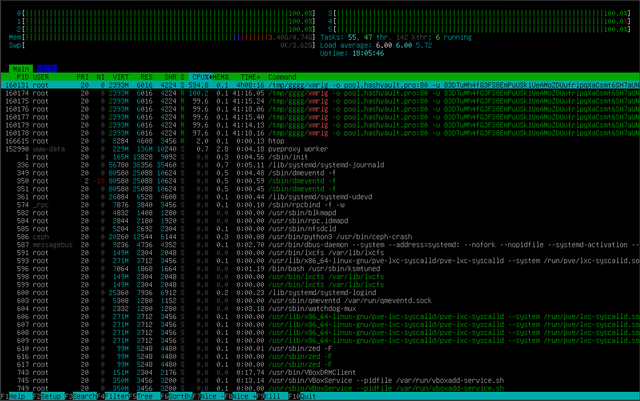Sort by the TIME+ column header
640x401 pixels.
(250, 77)
